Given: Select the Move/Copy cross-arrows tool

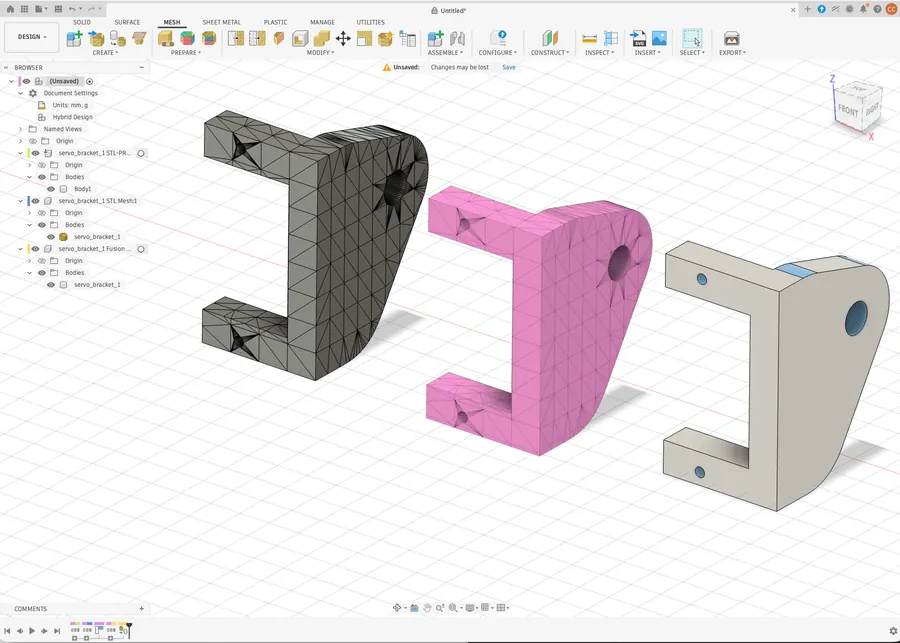Looking at the screenshot, I should pos(343,38).
